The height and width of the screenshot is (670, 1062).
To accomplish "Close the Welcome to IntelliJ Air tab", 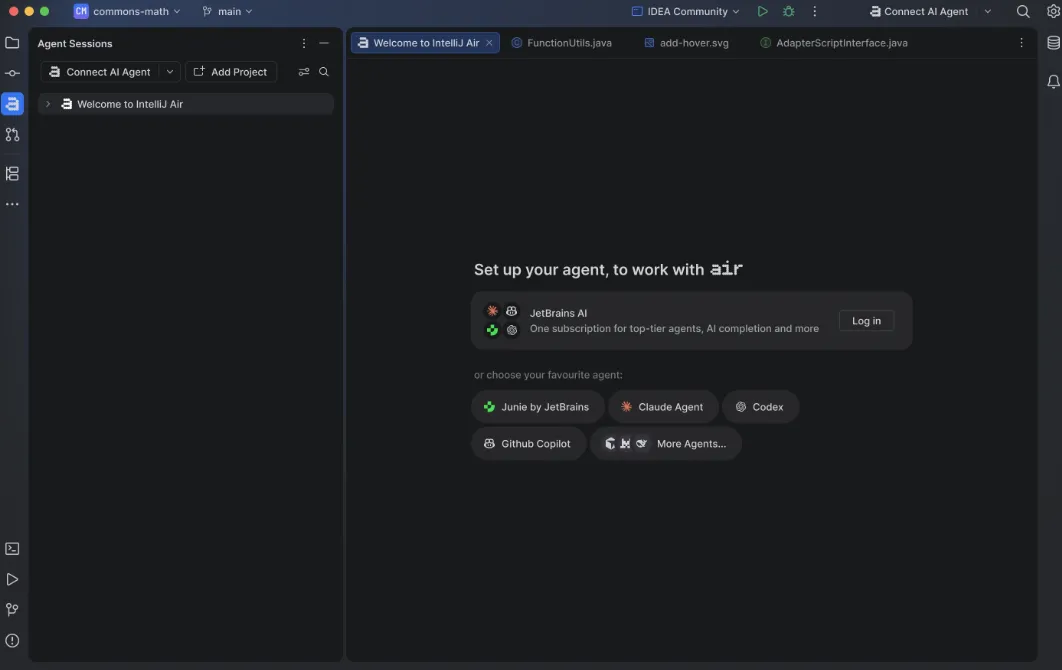I will [x=489, y=43].
